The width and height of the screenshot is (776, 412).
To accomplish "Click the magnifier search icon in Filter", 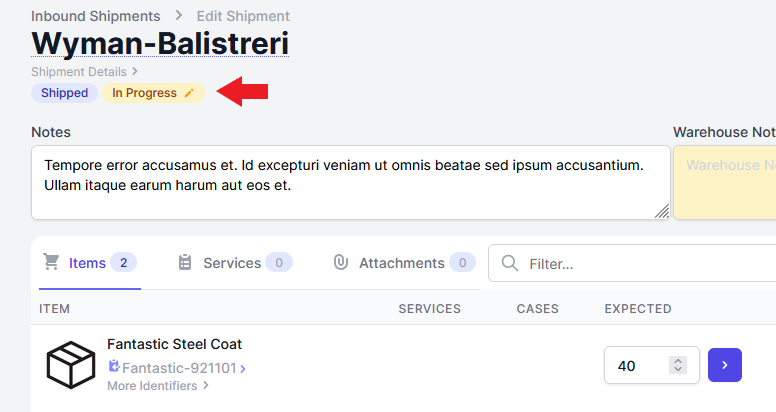I will [510, 263].
